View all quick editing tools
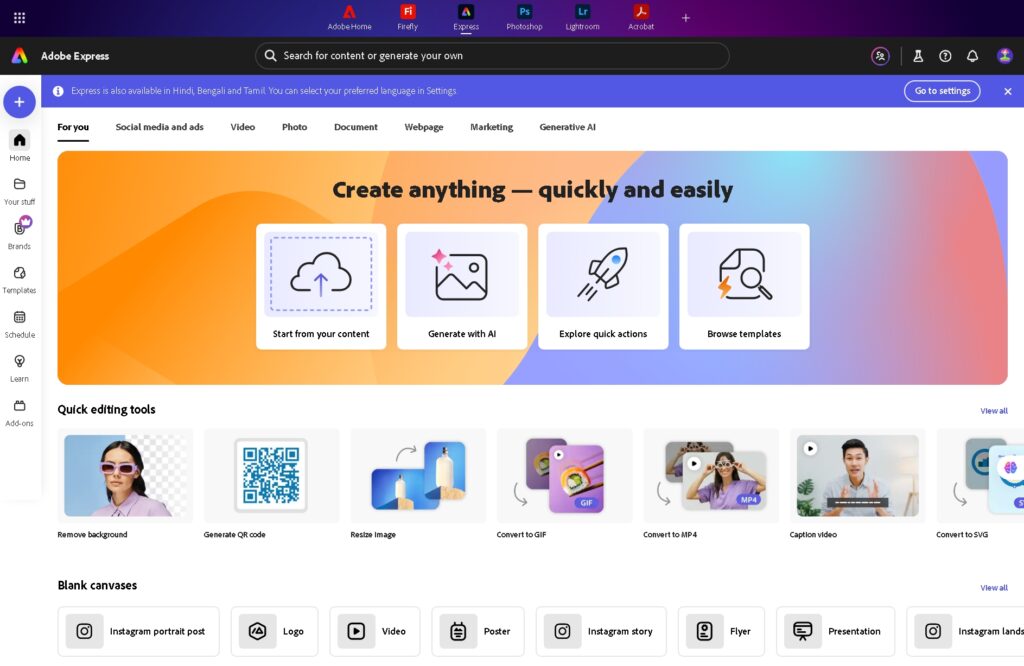The image size is (1024, 666). coord(994,410)
